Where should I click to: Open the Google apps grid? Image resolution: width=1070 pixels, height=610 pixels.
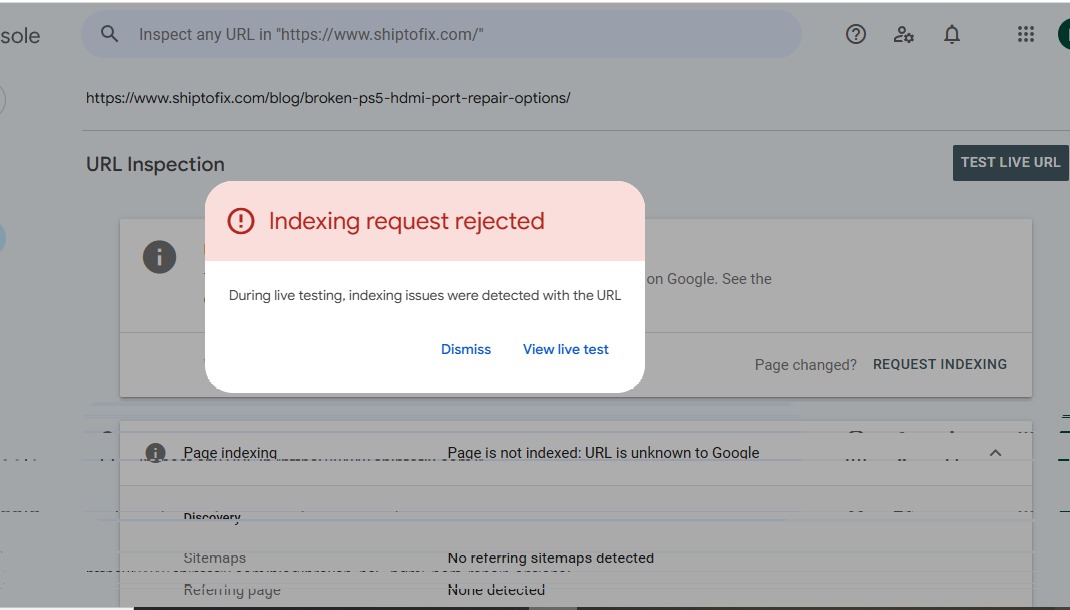1025,34
